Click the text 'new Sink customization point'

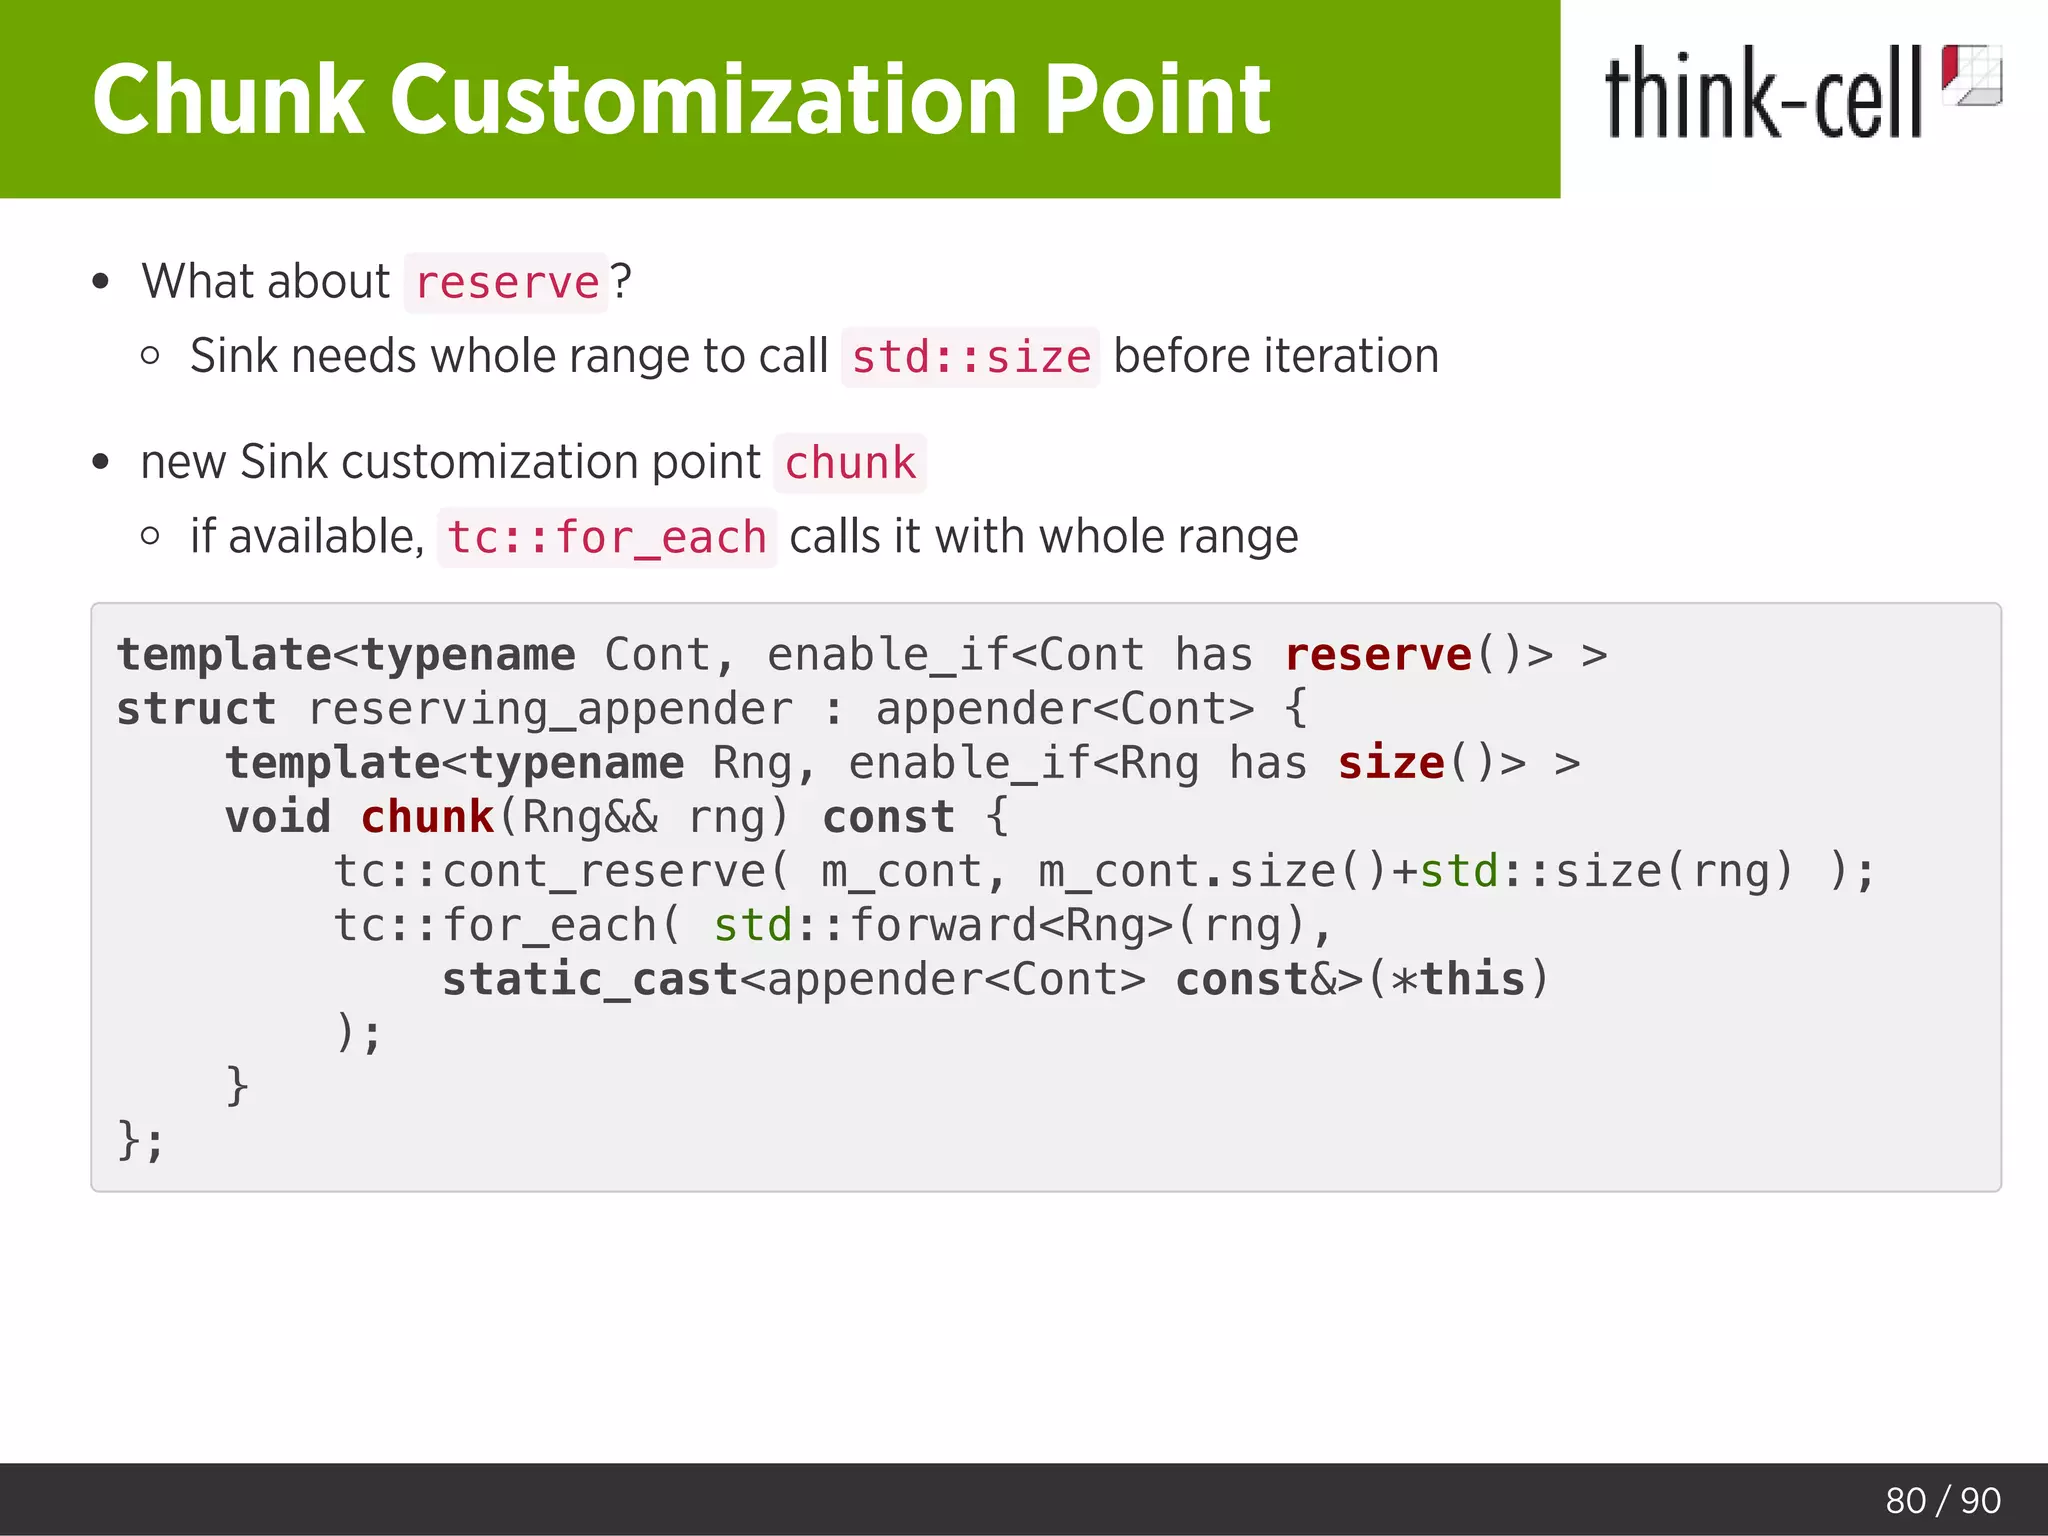tap(451, 462)
